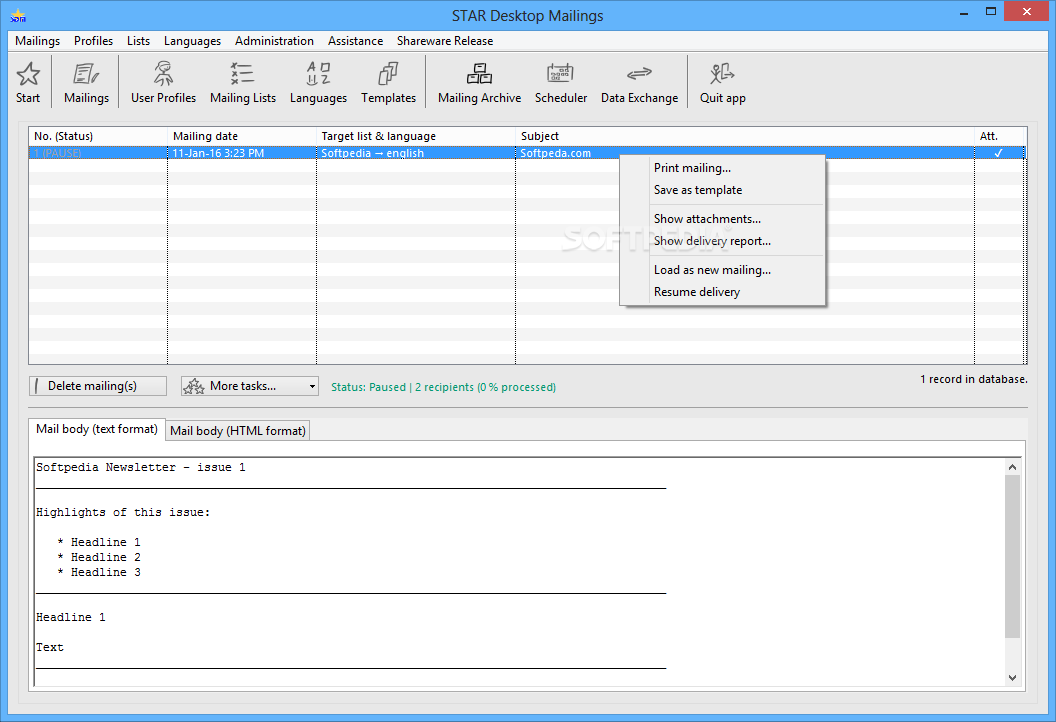Choose Load as new mailing...
The height and width of the screenshot is (722, 1056).
click(x=723, y=270)
